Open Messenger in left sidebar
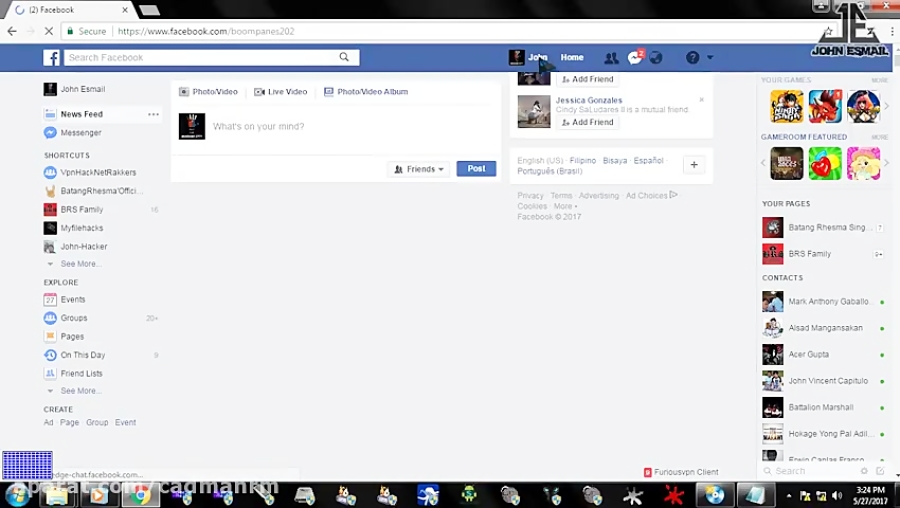This screenshot has height=508, width=900. pyautogui.click(x=81, y=133)
